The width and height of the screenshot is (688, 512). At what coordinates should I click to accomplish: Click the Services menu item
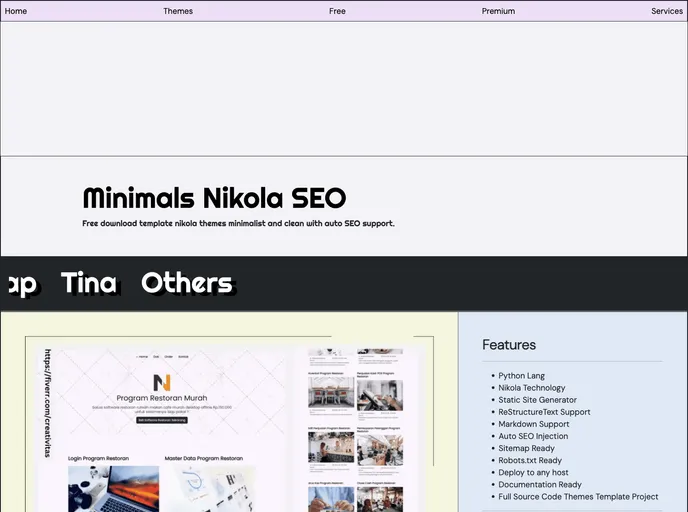(x=666, y=11)
